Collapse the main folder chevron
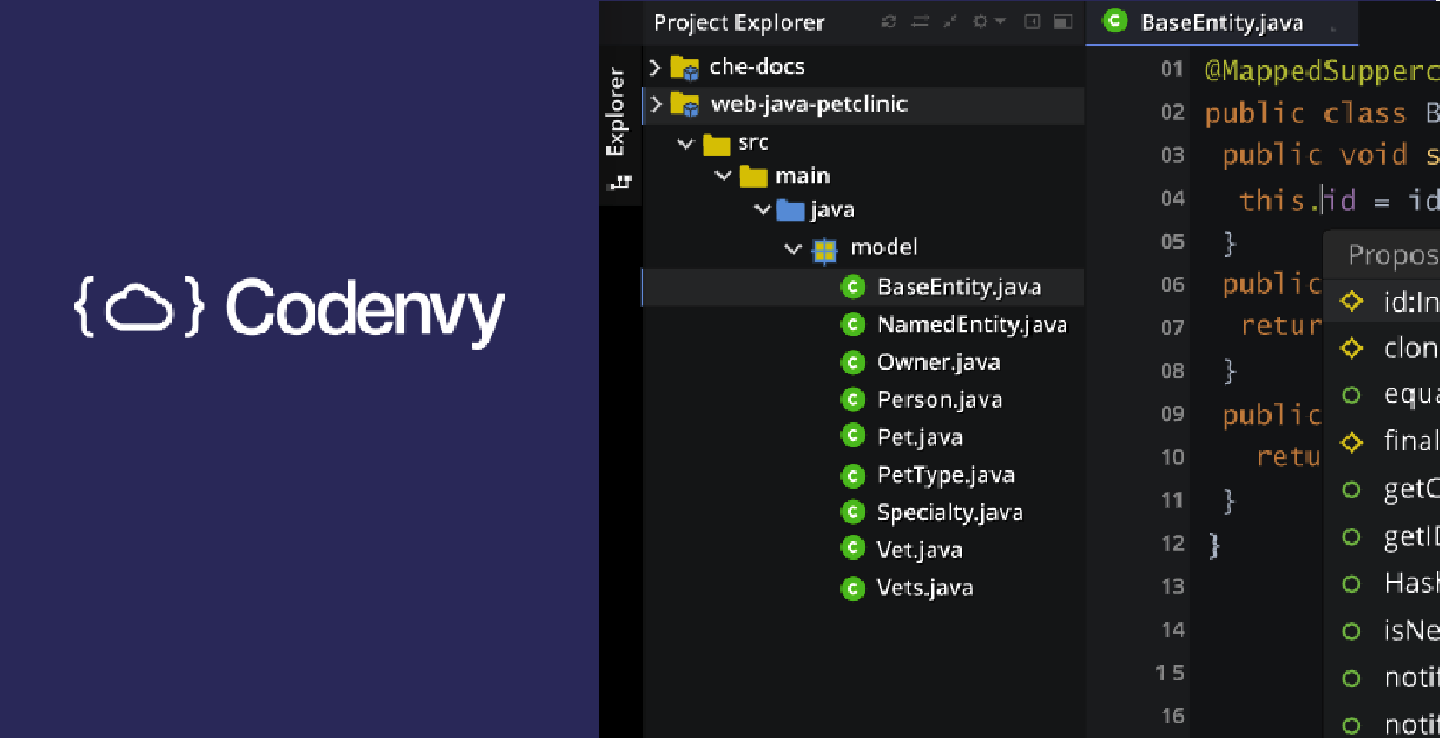The width and height of the screenshot is (1440, 738). coord(723,176)
